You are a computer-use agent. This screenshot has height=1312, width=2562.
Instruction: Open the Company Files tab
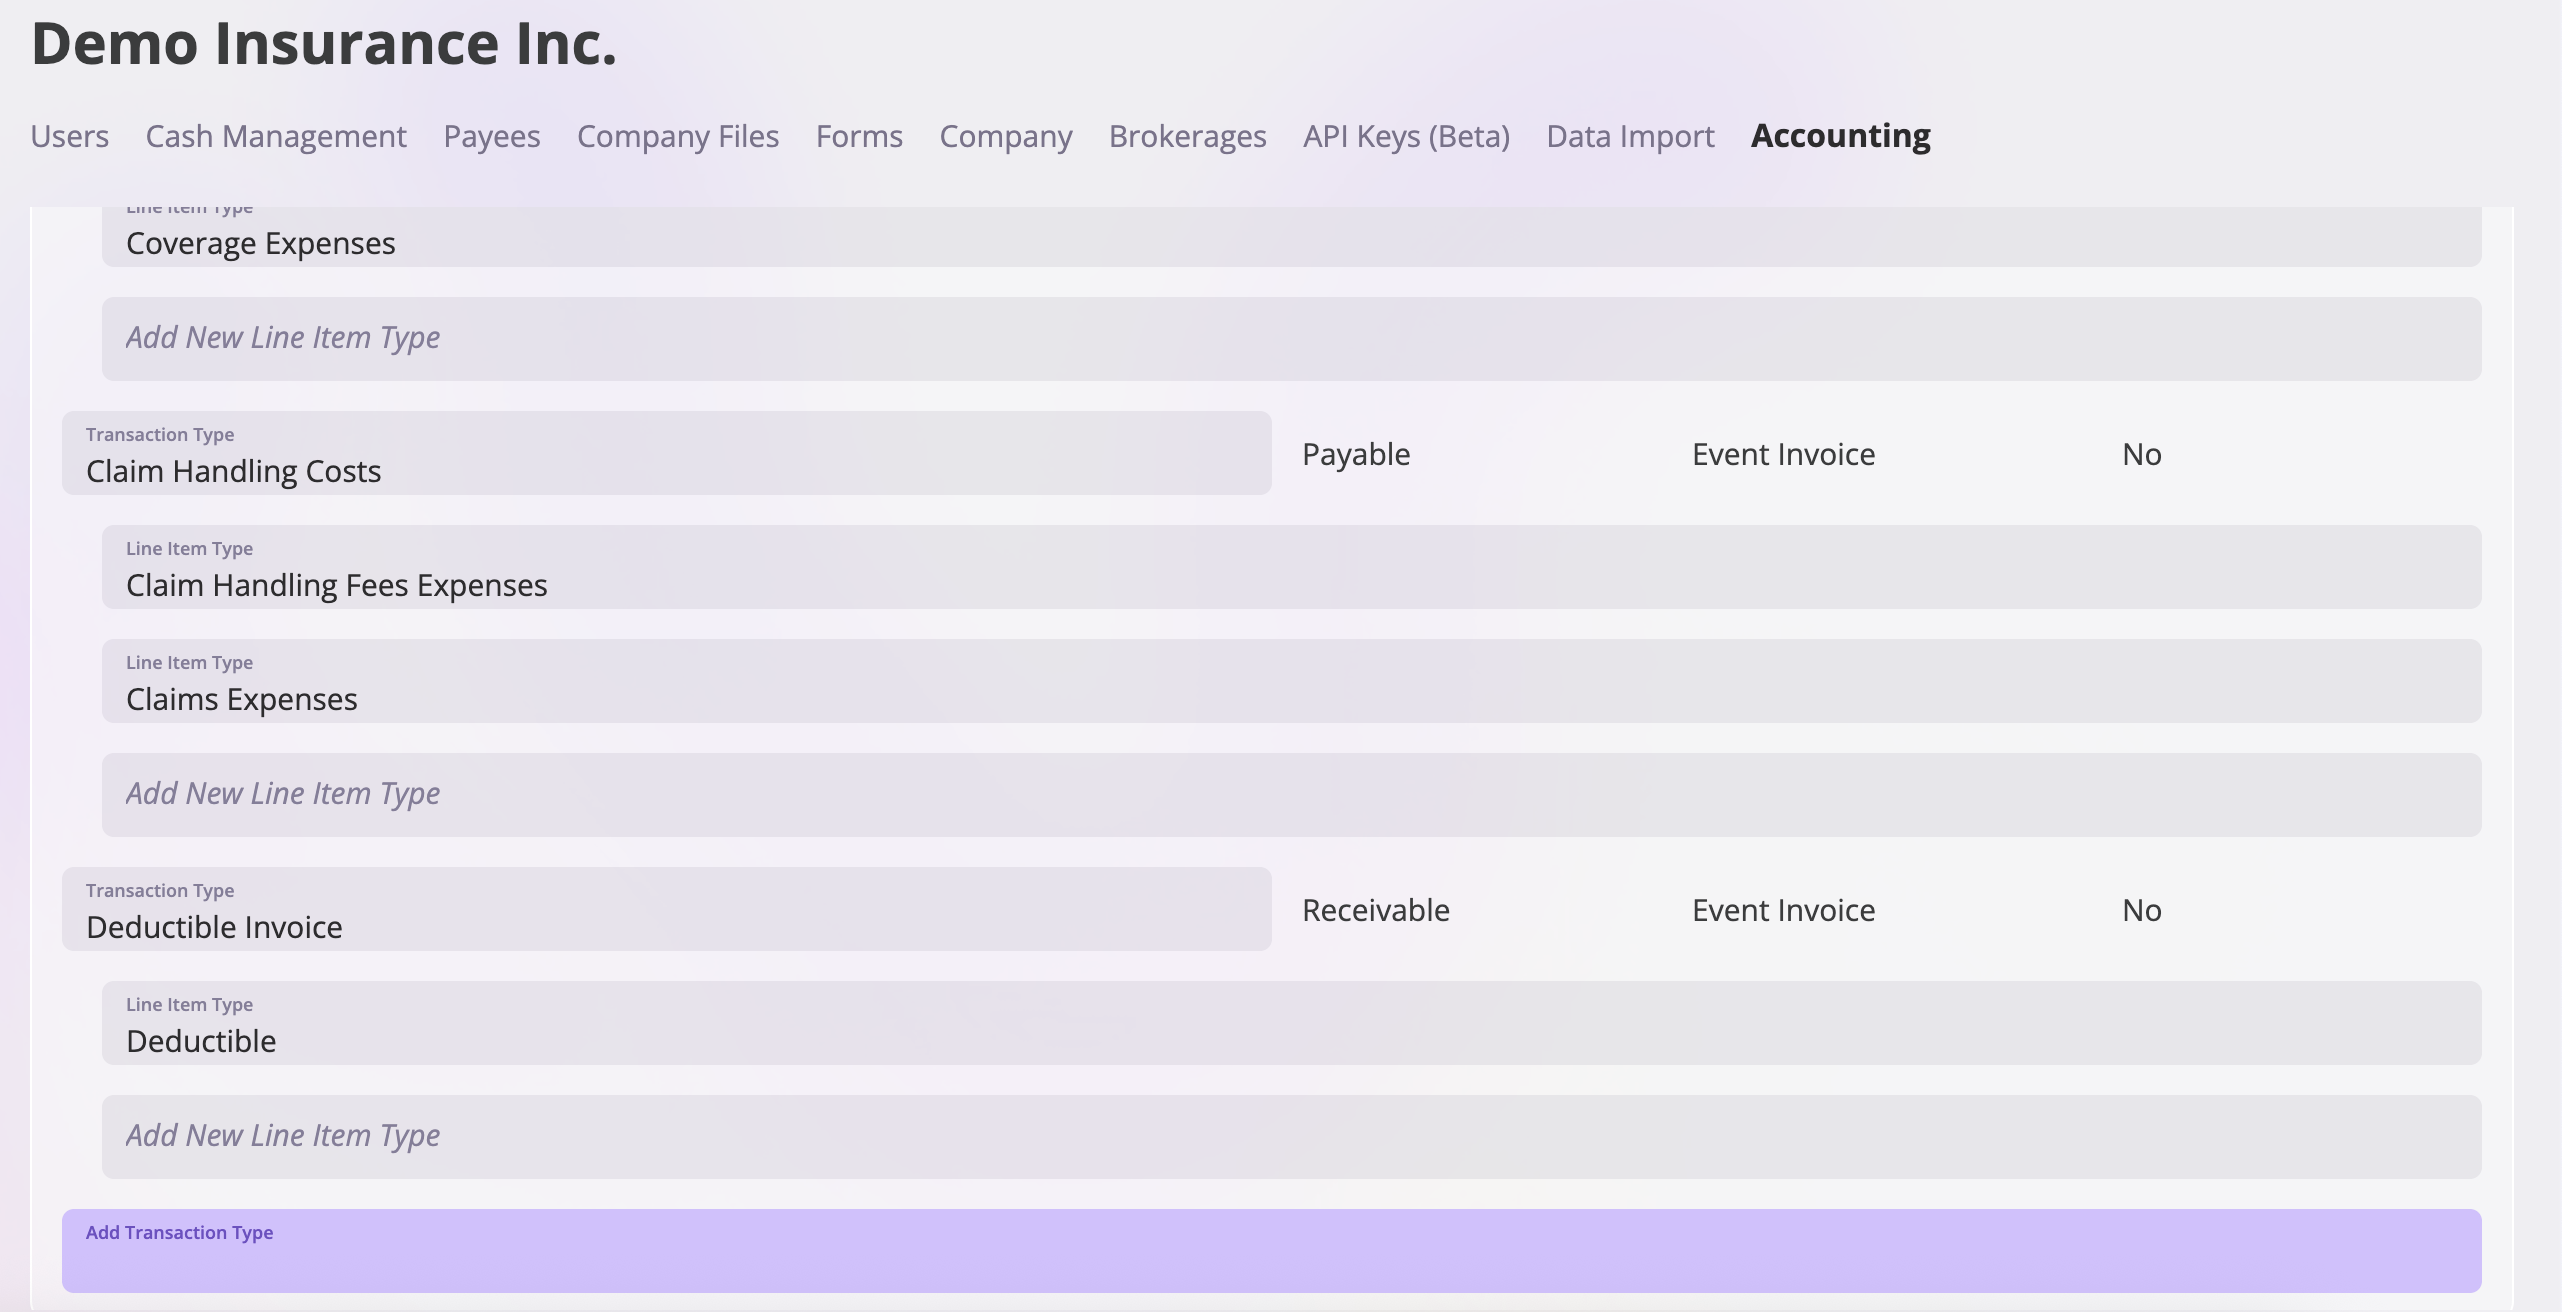(x=677, y=136)
